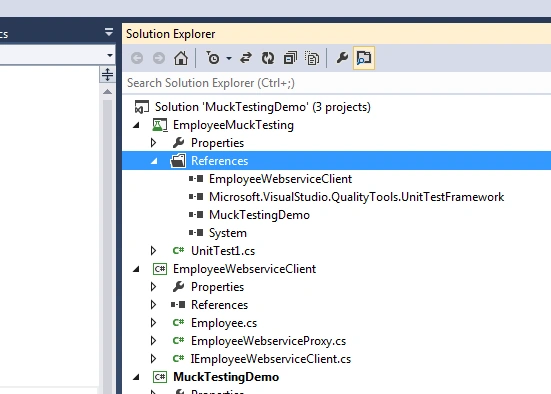Select Properties under EmployeeWebserviceClient project
Image resolution: width=551 pixels, height=394 pixels.
tap(217, 287)
